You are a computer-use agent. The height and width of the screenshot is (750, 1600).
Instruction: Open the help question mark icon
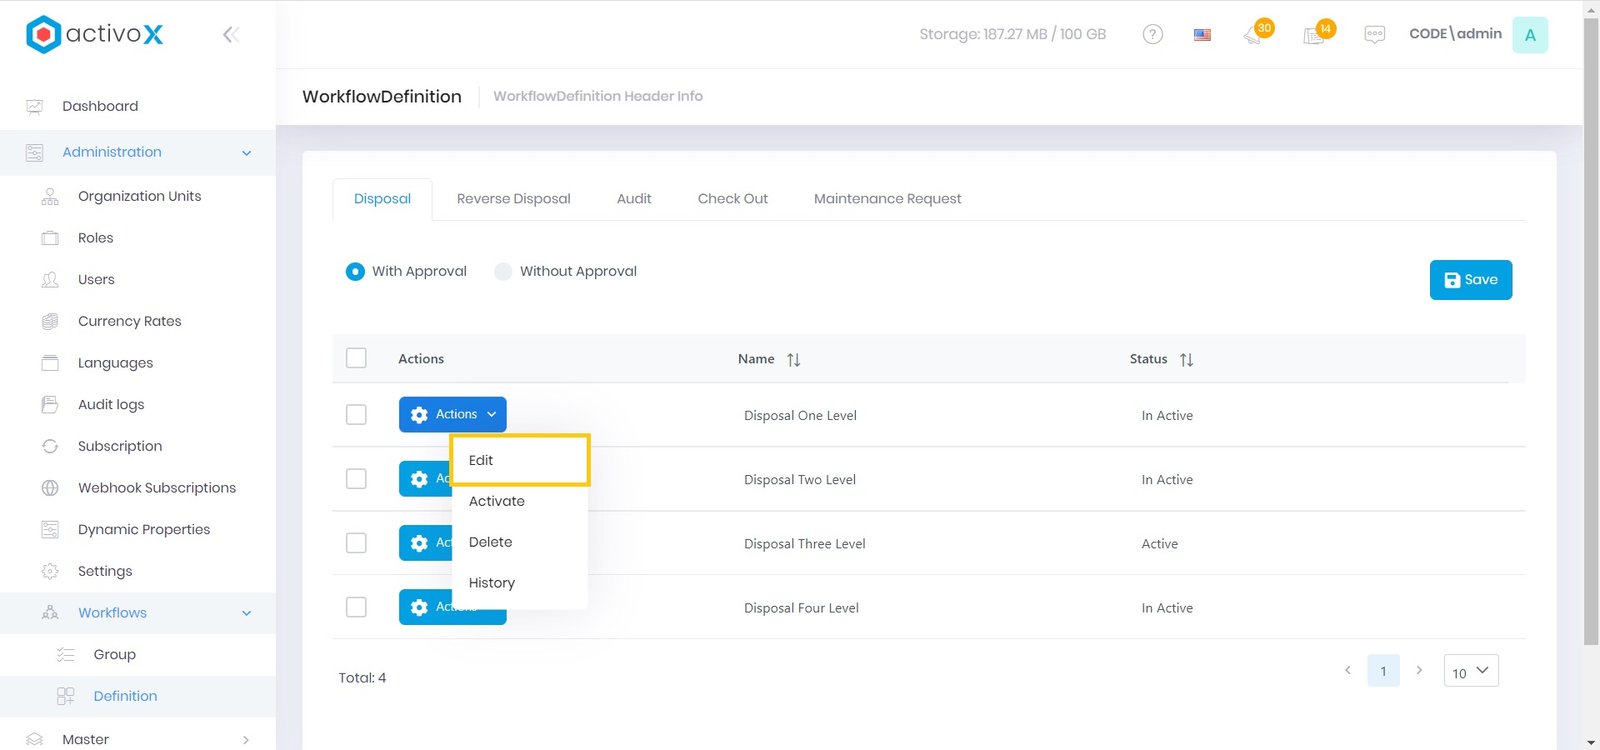point(1153,34)
